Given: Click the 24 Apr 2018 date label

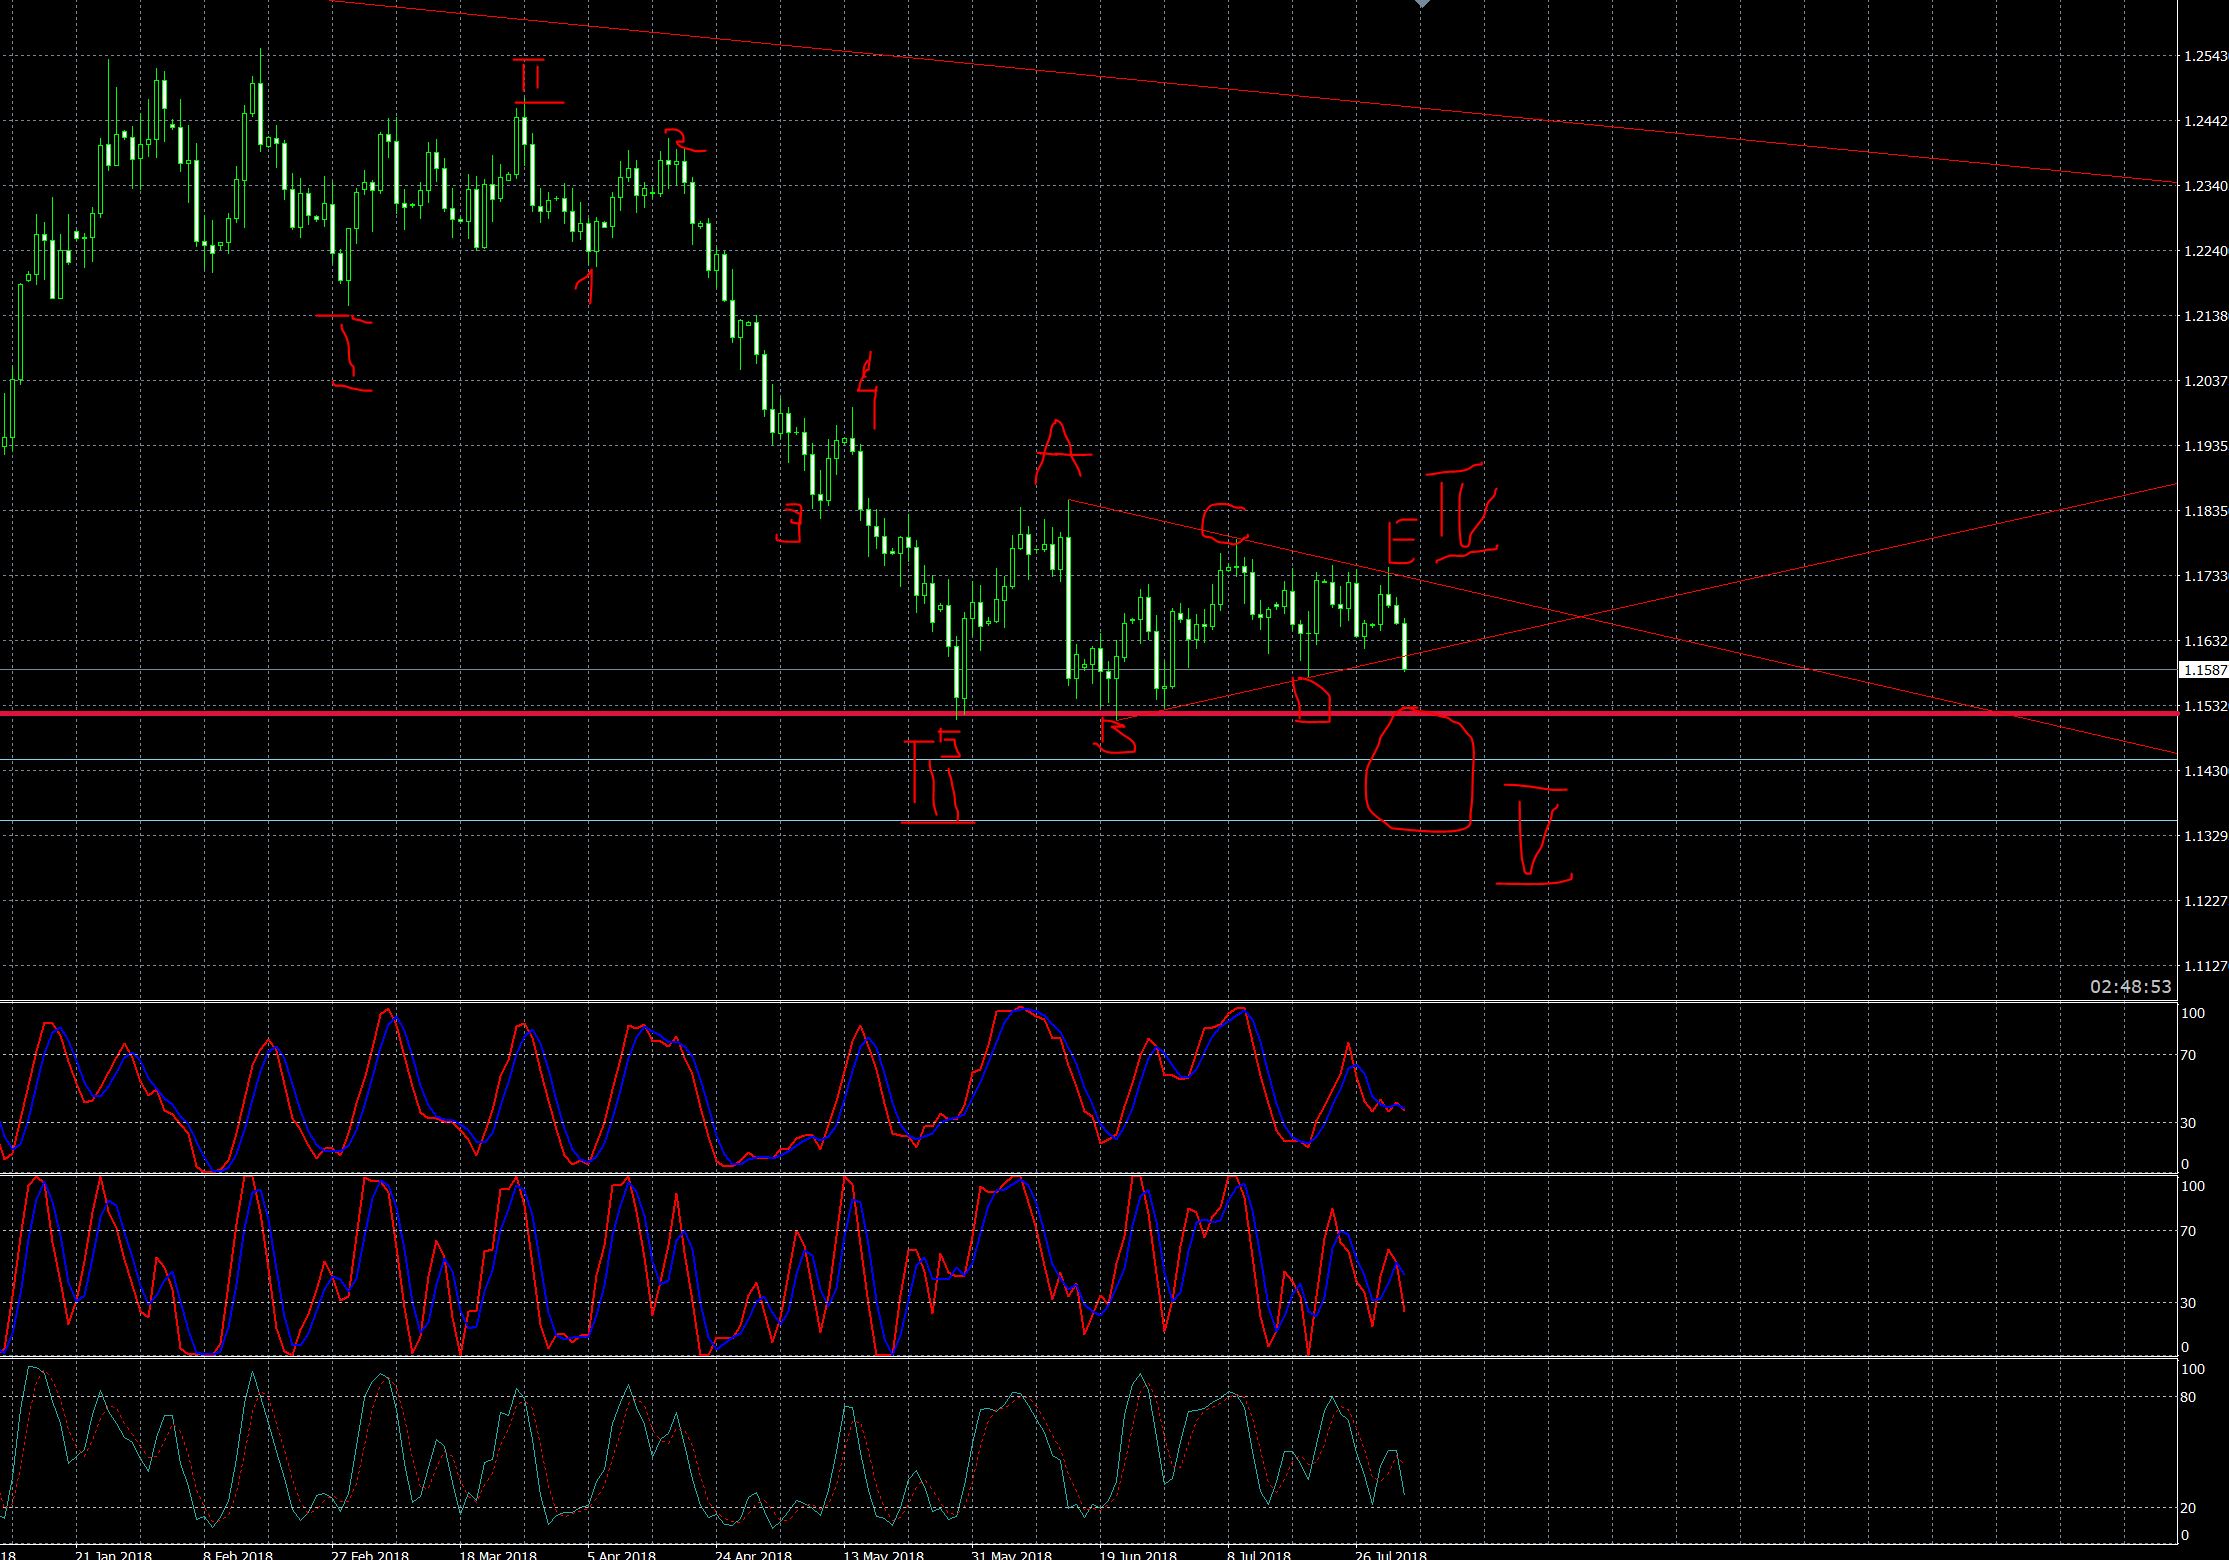Looking at the screenshot, I should 753,1554.
